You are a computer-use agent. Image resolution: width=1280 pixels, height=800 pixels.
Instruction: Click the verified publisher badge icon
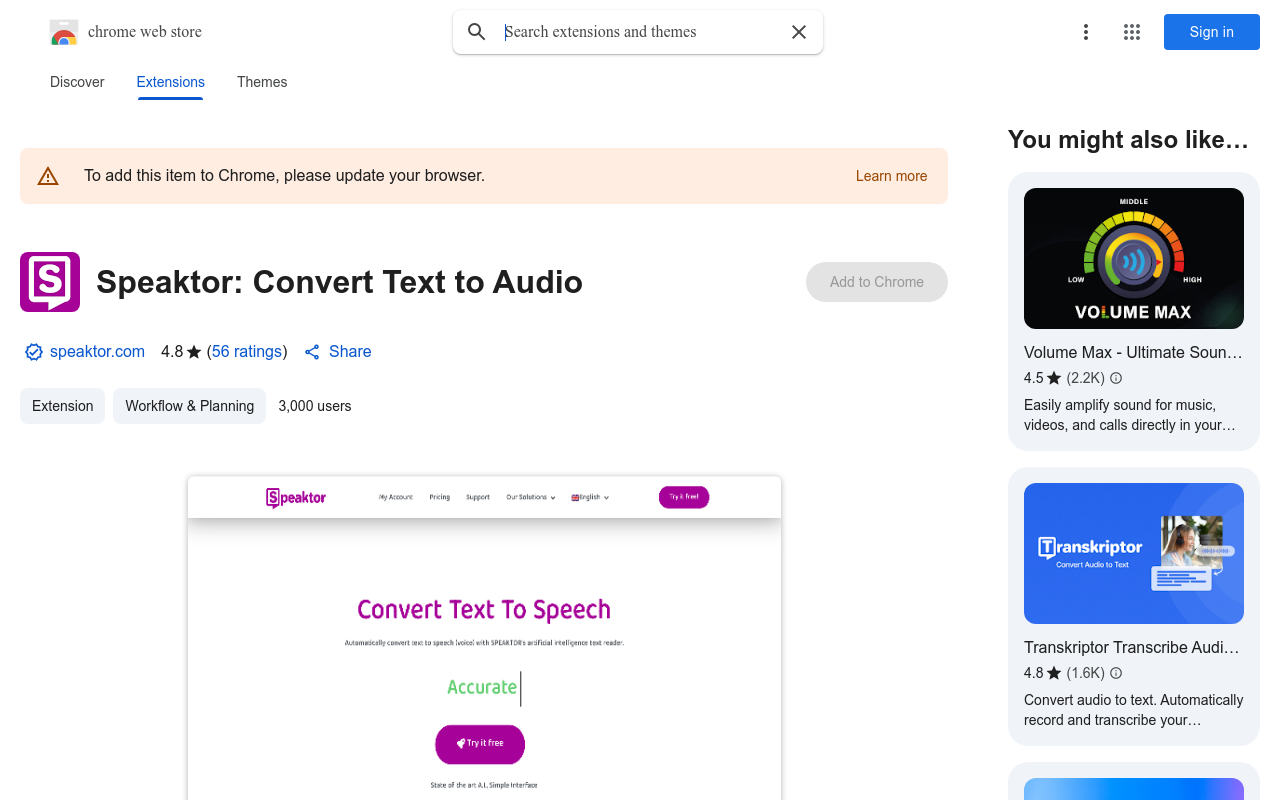(x=34, y=352)
